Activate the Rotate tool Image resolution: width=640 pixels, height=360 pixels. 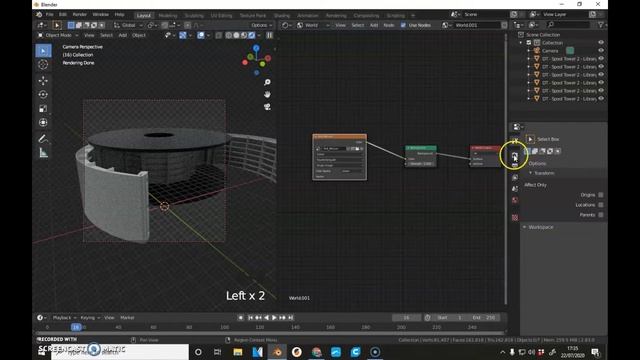[43, 94]
